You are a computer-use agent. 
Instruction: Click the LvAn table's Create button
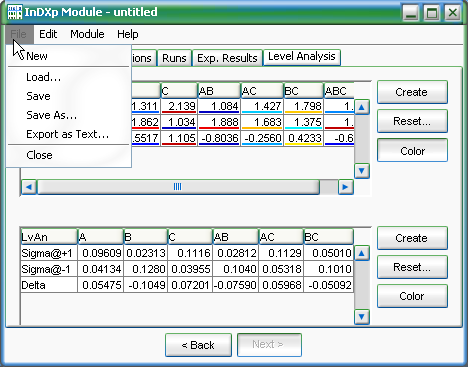tap(412, 238)
